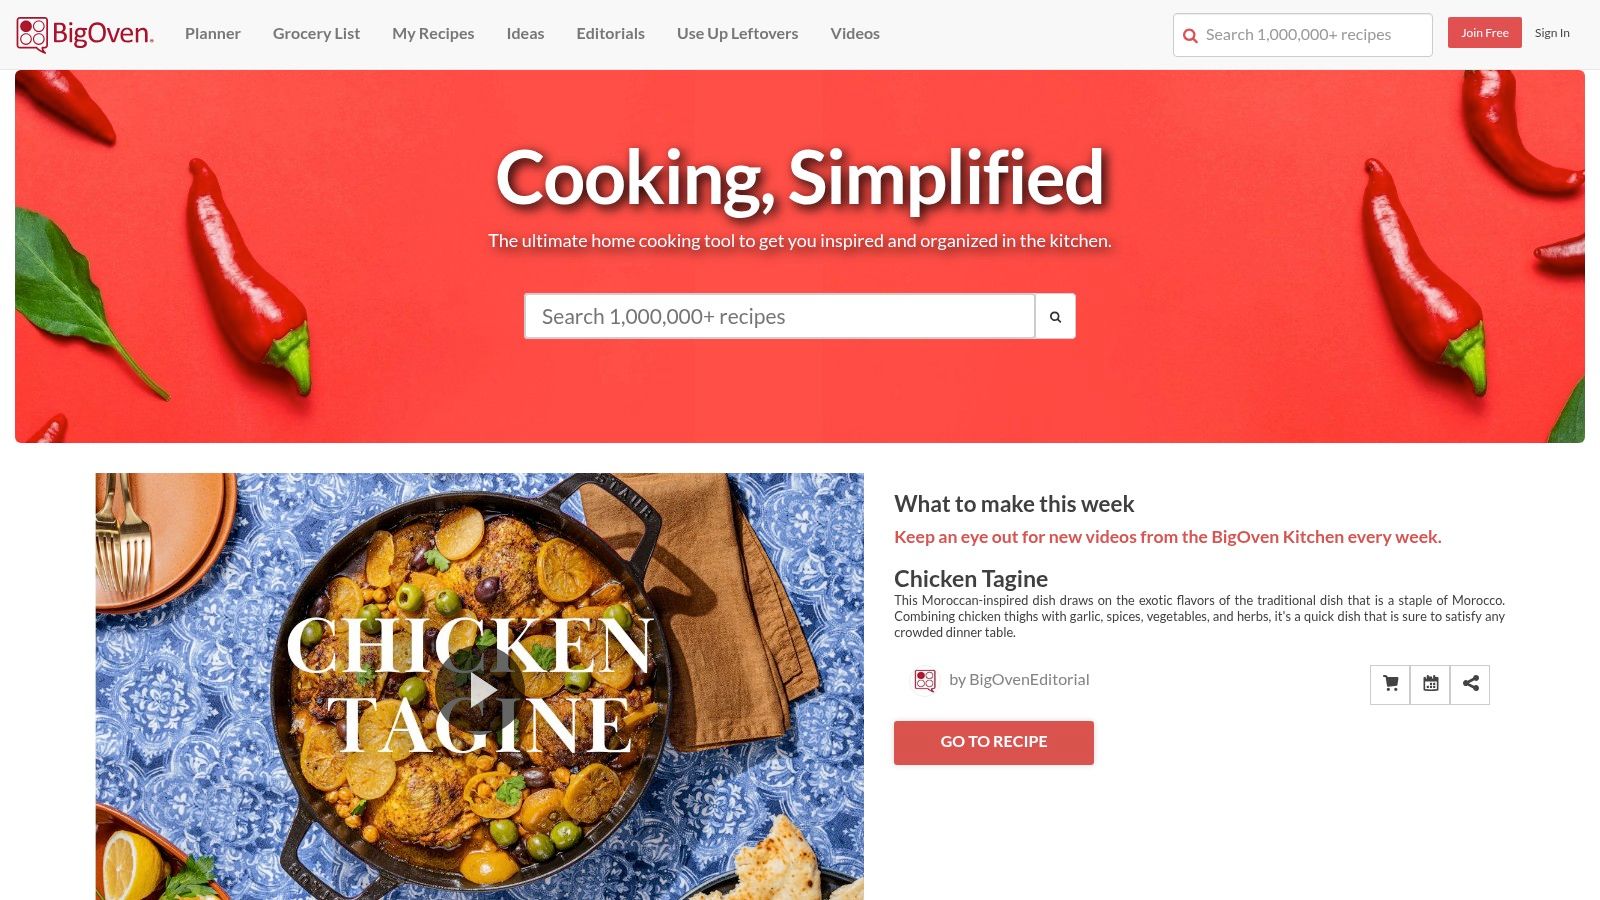Click the Sign In link
The image size is (1600, 900).
[1552, 33]
